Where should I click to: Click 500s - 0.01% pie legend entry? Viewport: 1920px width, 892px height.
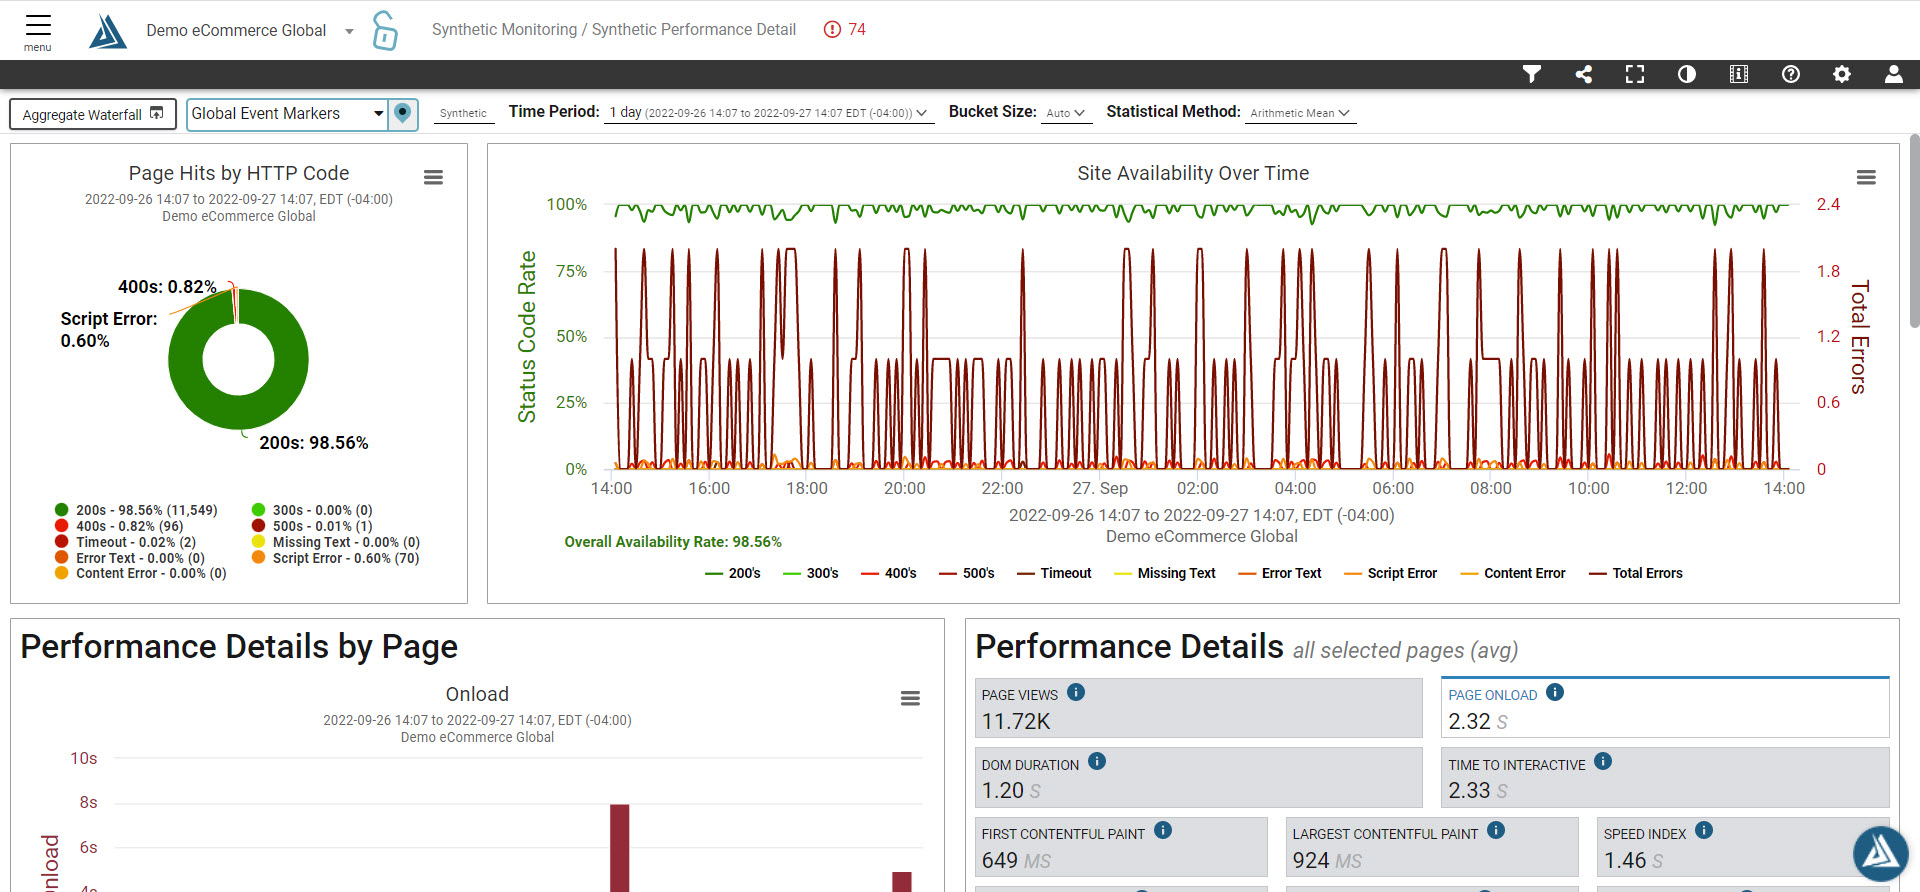click(312, 526)
